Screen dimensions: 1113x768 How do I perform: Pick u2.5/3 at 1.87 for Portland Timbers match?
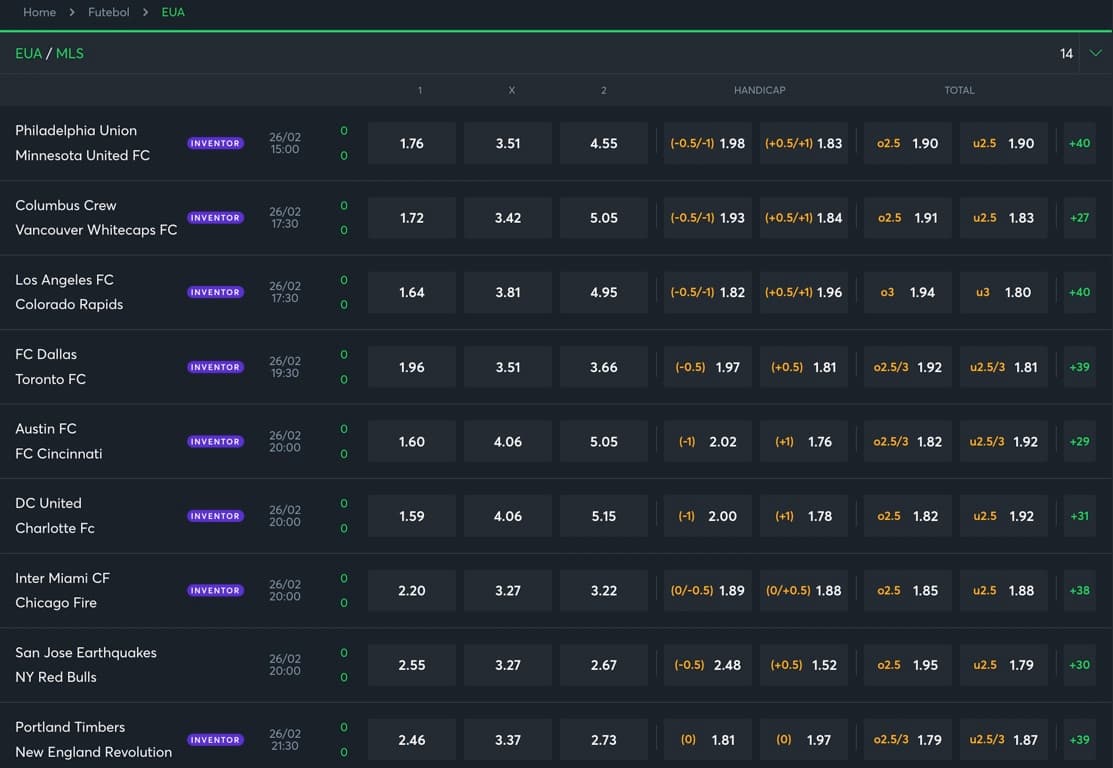point(1004,740)
